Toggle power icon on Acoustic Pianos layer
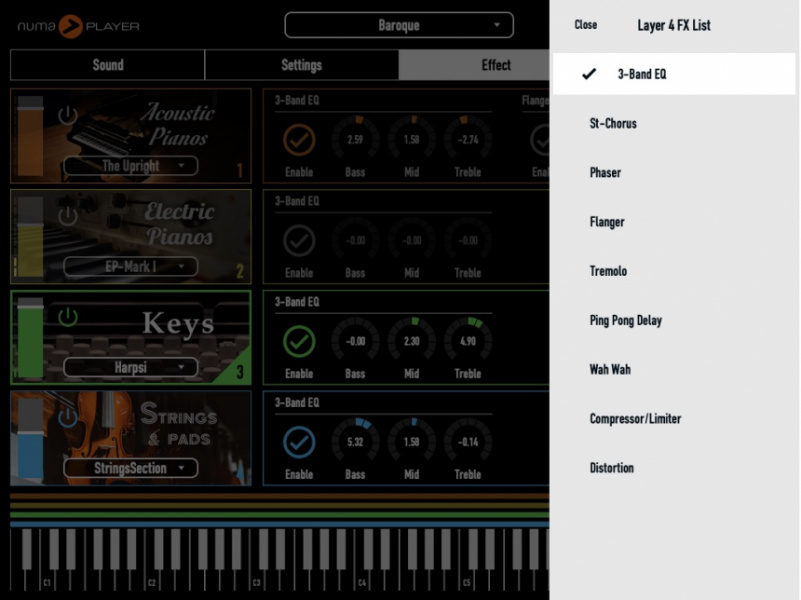Image resolution: width=801 pixels, height=600 pixels. pyautogui.click(x=67, y=115)
